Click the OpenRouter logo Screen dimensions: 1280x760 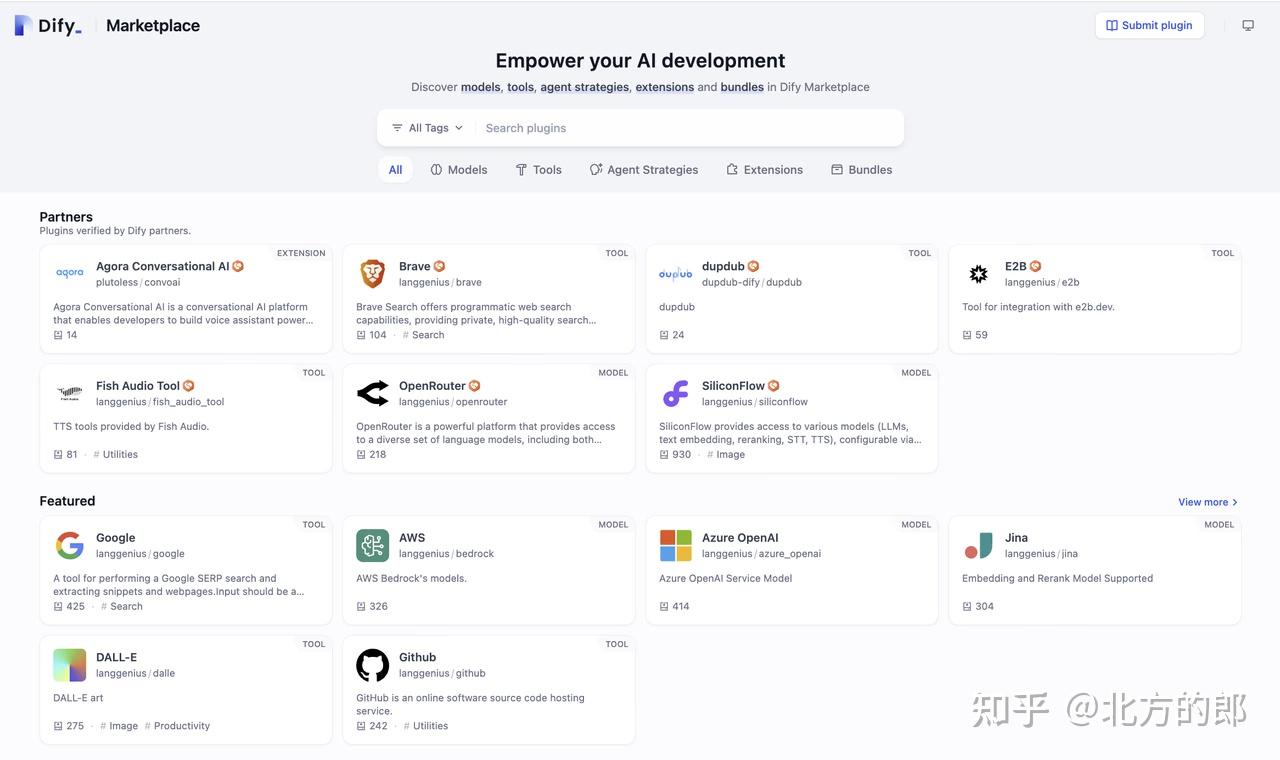tap(373, 393)
